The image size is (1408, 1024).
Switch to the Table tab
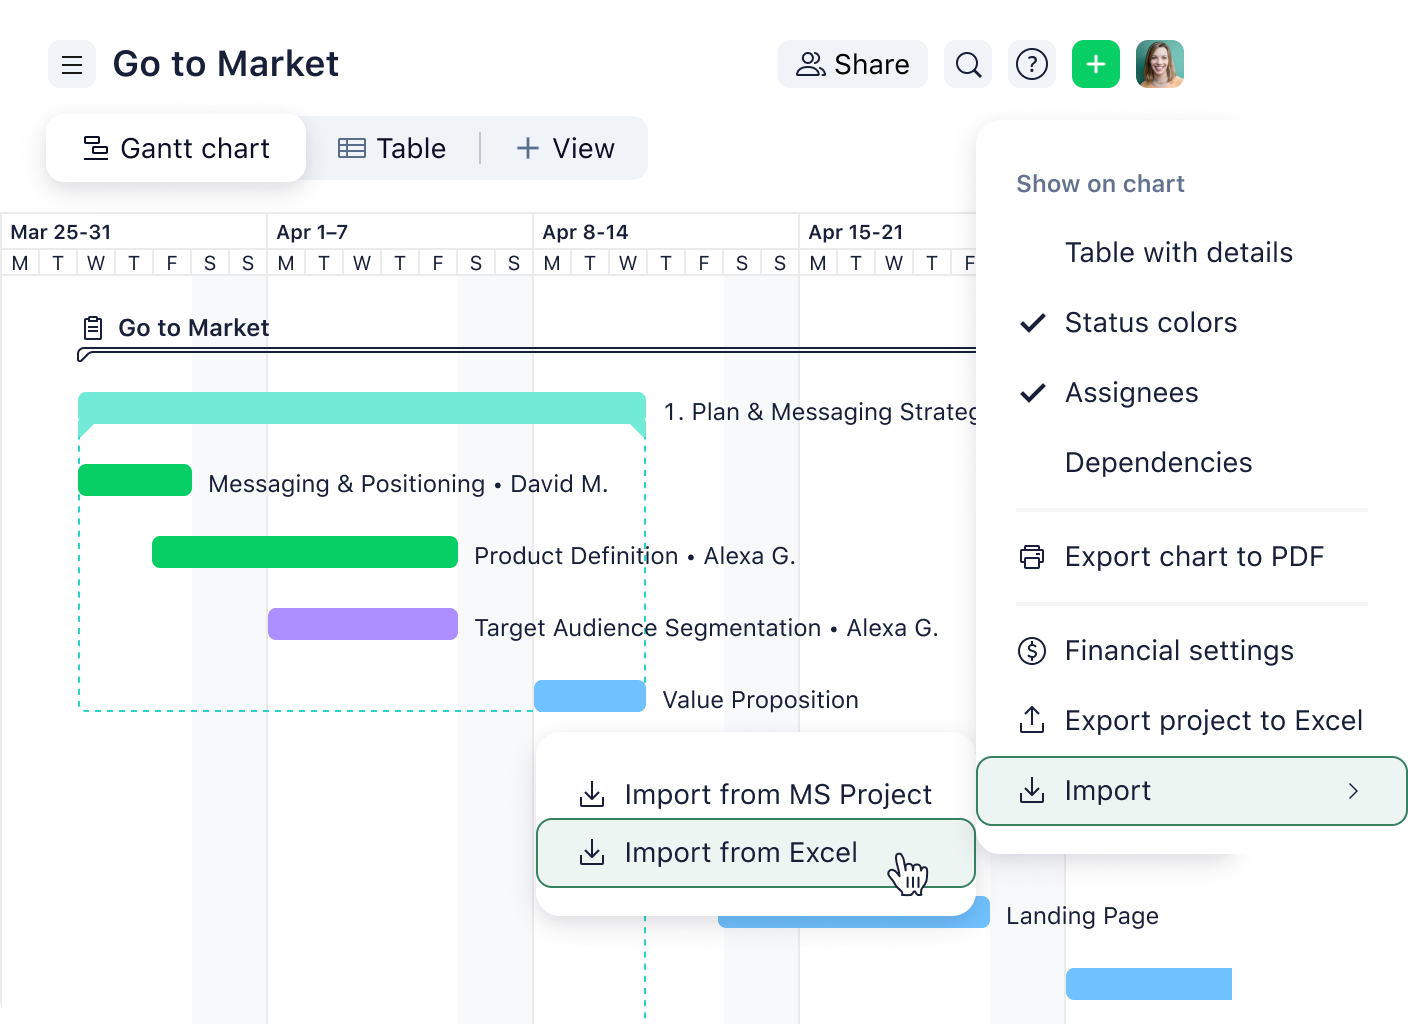[392, 148]
